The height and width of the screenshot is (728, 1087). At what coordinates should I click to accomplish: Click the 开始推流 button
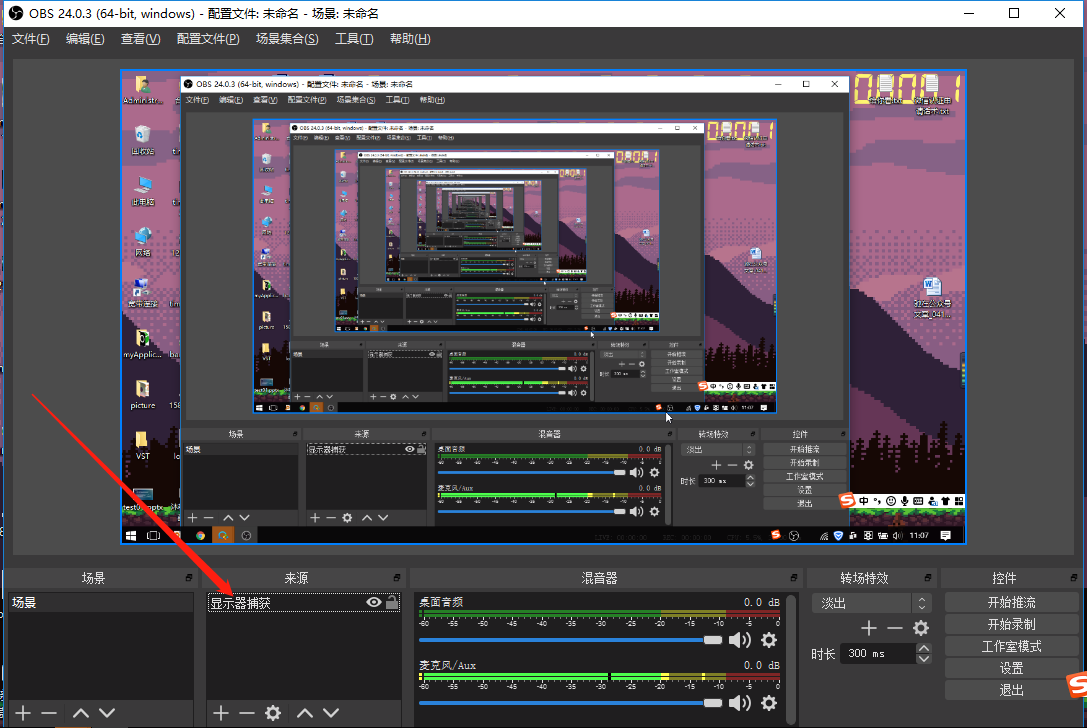tap(1011, 603)
